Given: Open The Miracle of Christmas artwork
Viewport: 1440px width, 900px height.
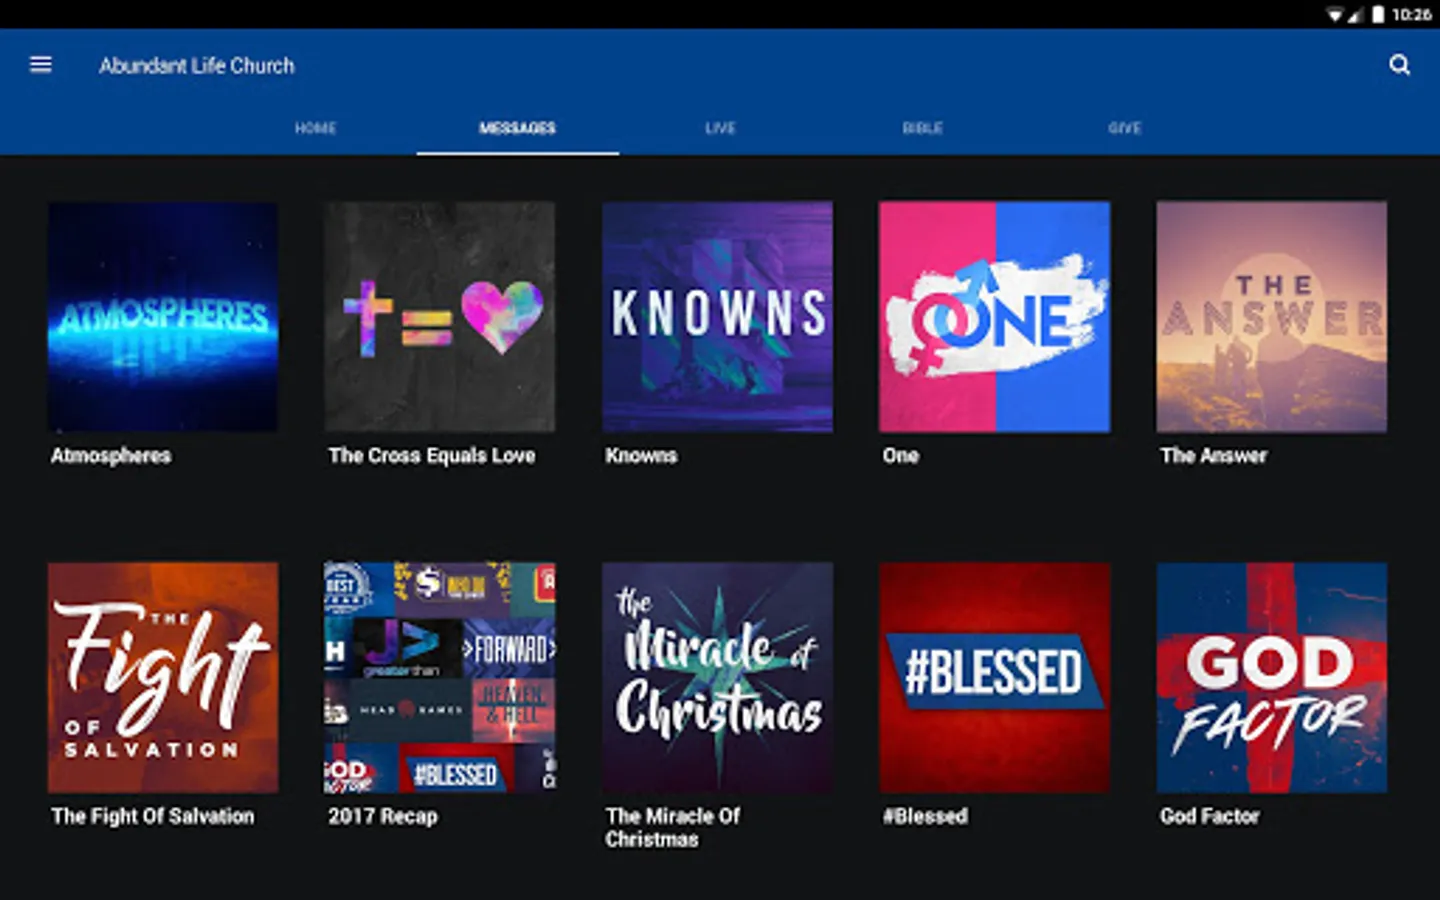Looking at the screenshot, I should coord(717,678).
